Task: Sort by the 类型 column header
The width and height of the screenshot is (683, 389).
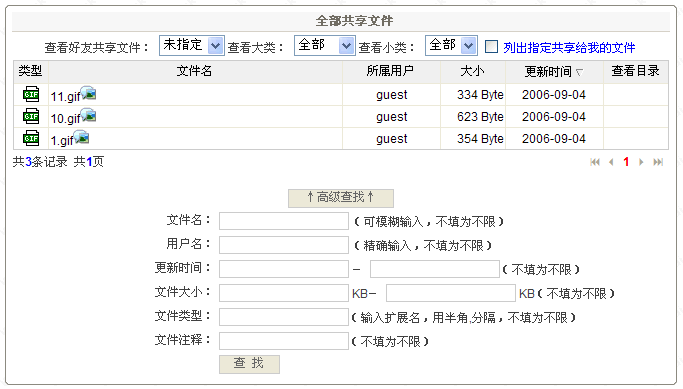Action: [30, 71]
